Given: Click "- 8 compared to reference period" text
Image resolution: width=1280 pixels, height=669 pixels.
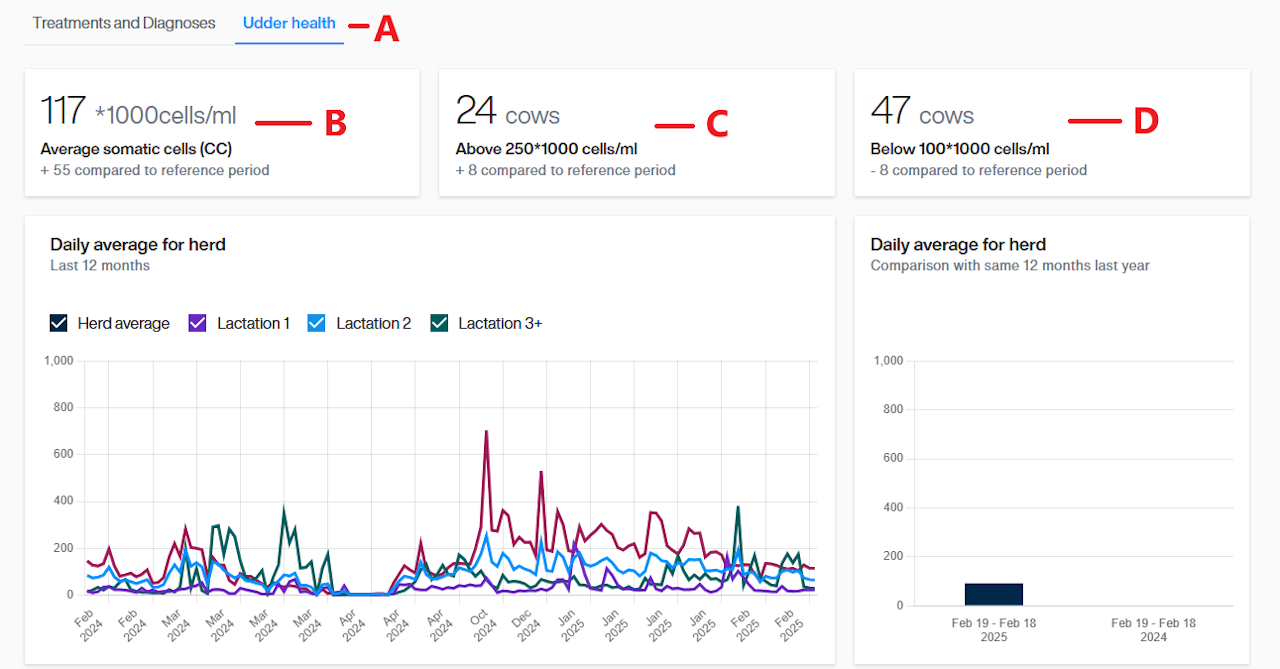Looking at the screenshot, I should coord(979,170).
